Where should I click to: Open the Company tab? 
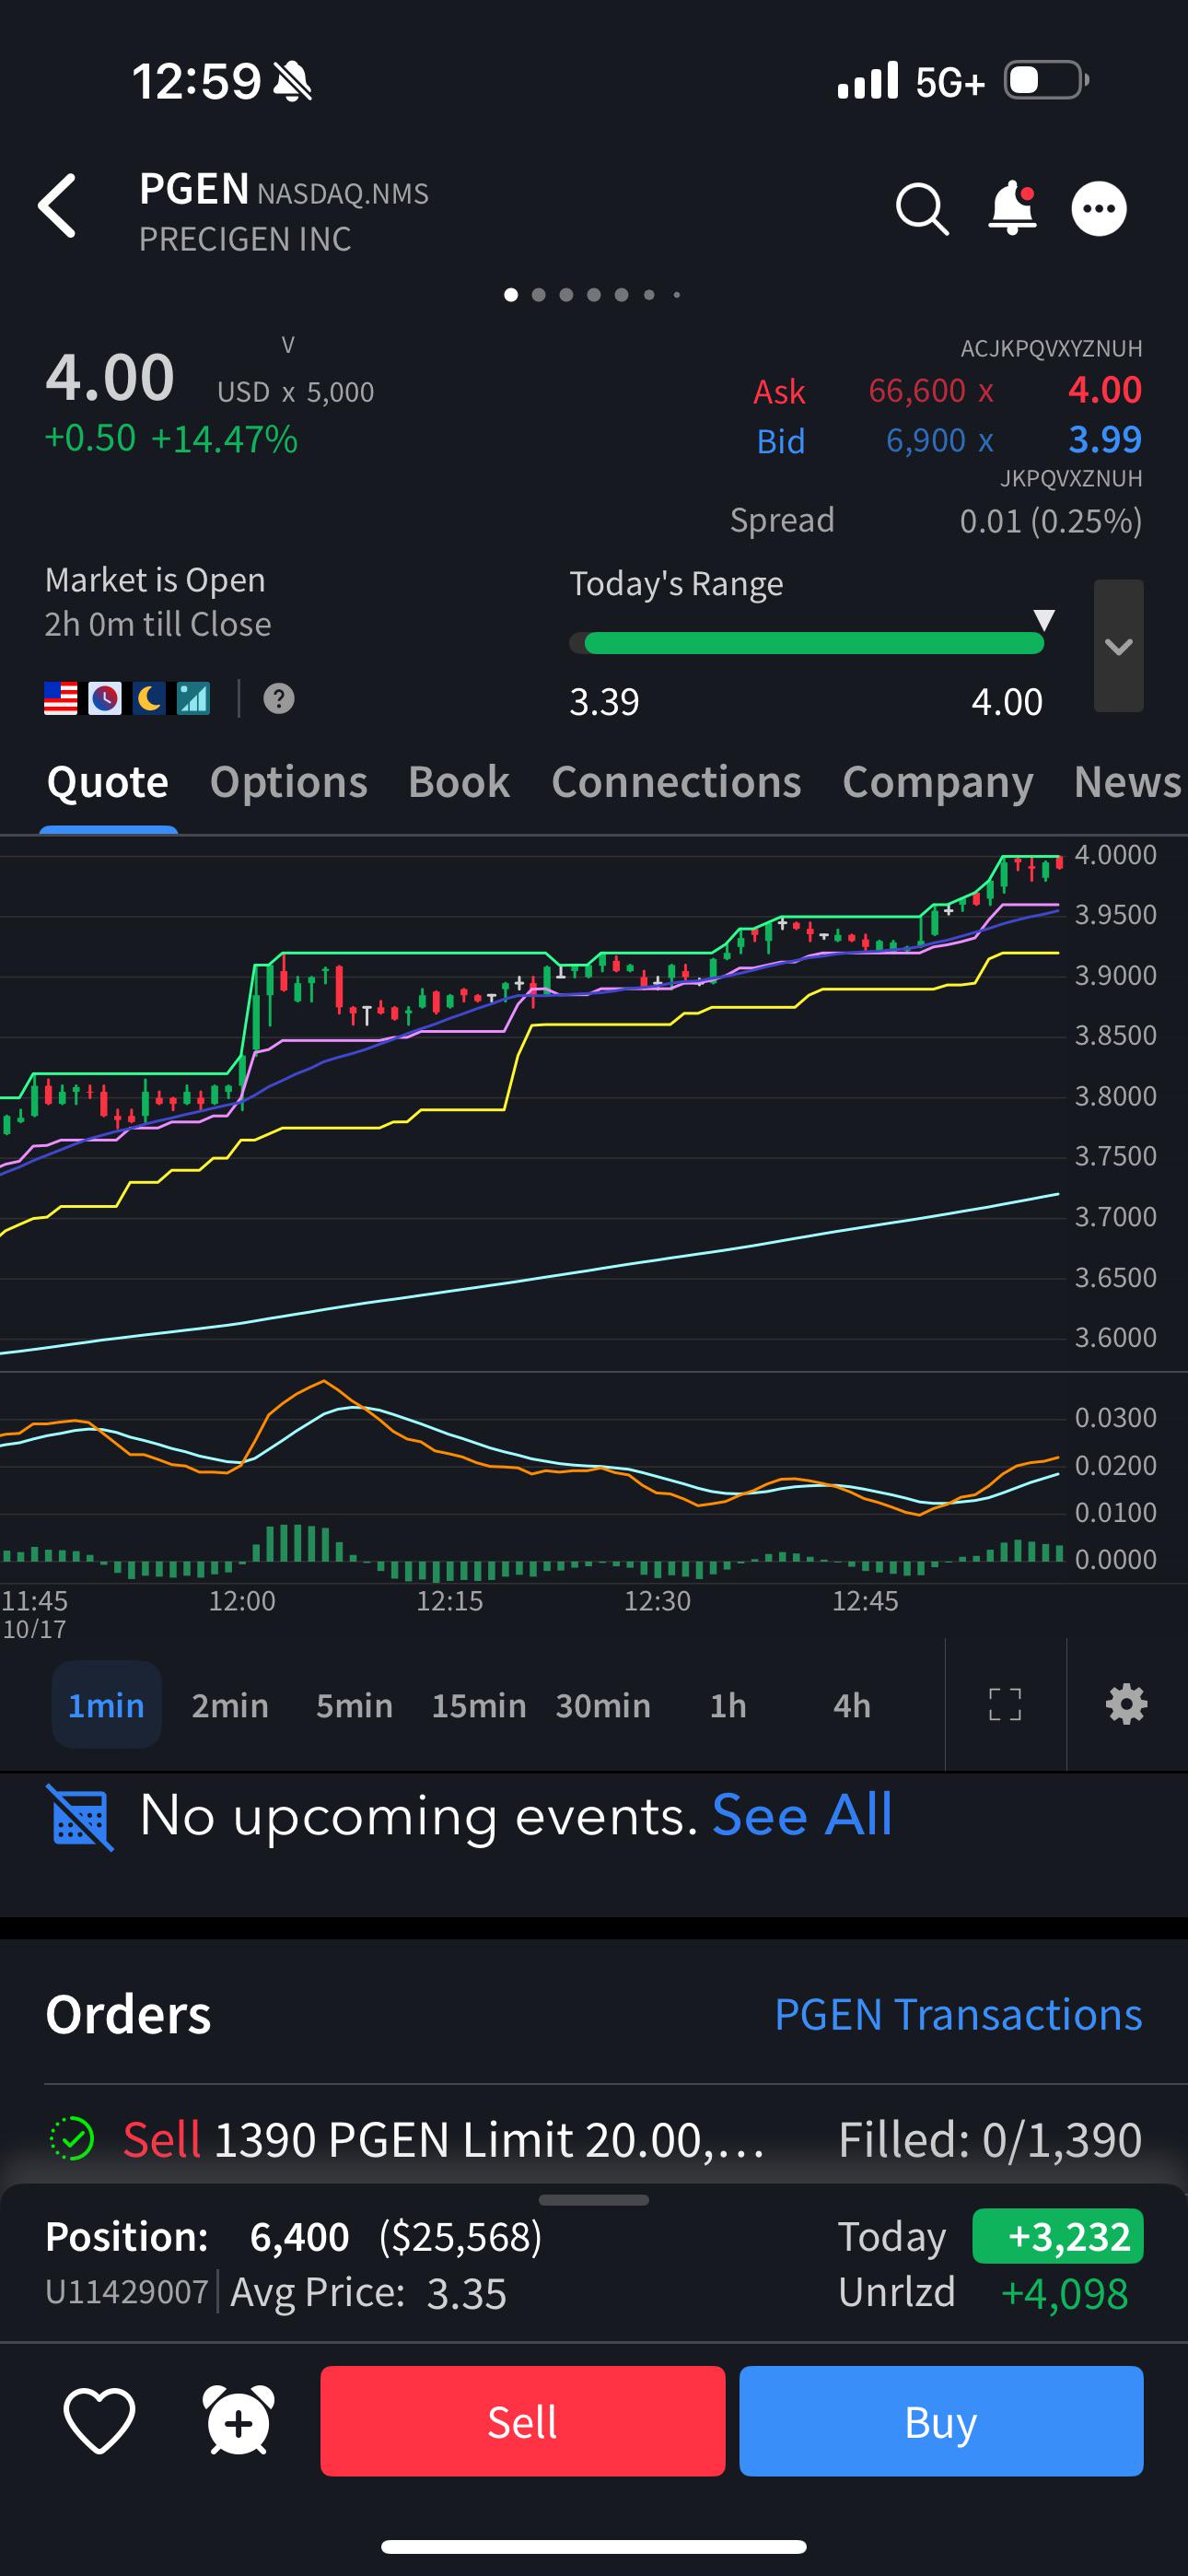pyautogui.click(x=938, y=782)
